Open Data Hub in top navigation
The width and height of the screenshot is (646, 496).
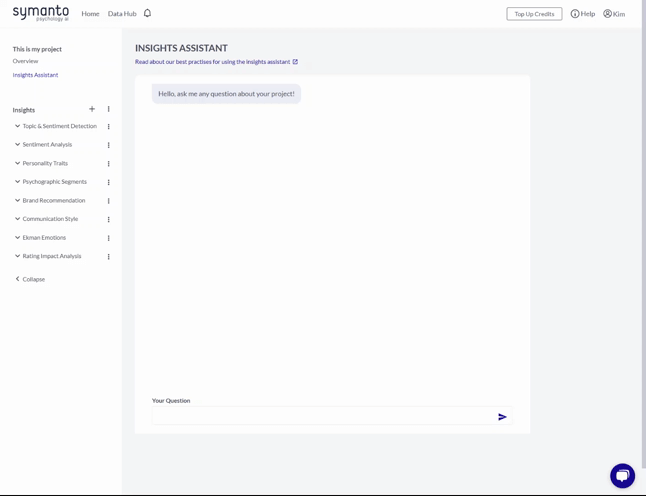click(x=122, y=14)
